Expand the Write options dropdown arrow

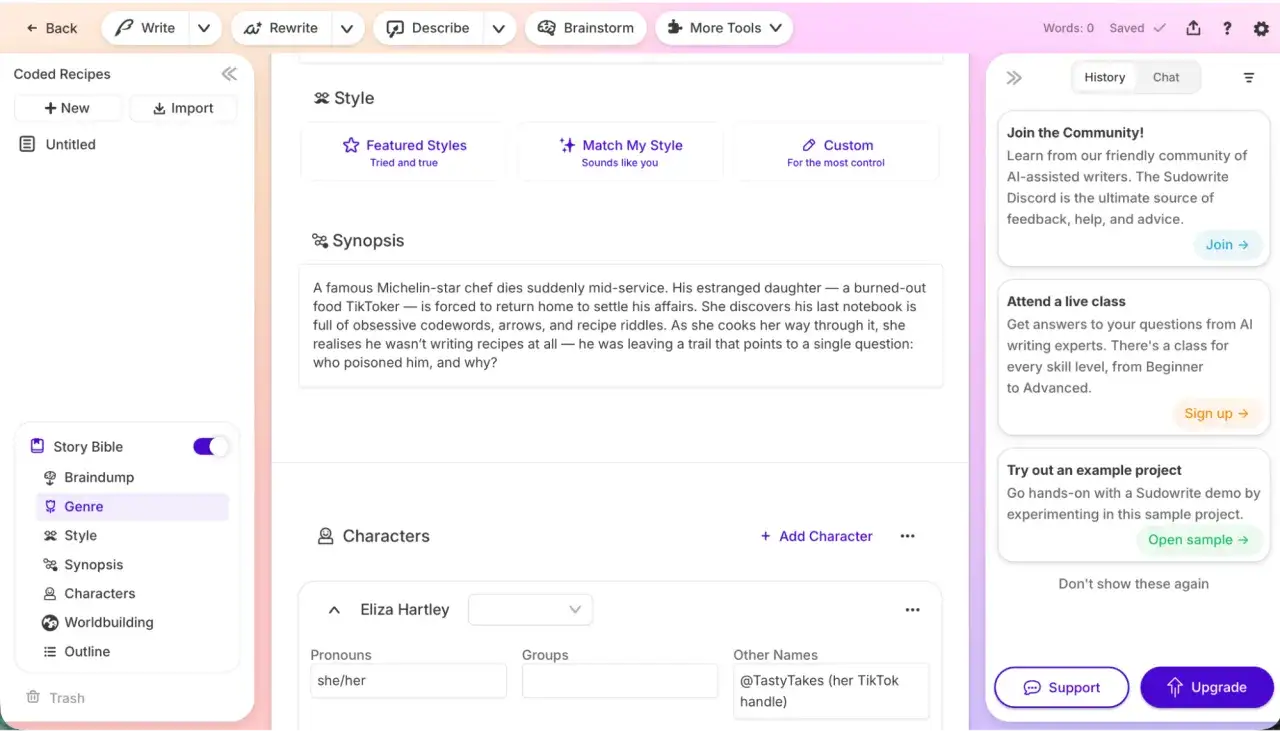(x=204, y=28)
